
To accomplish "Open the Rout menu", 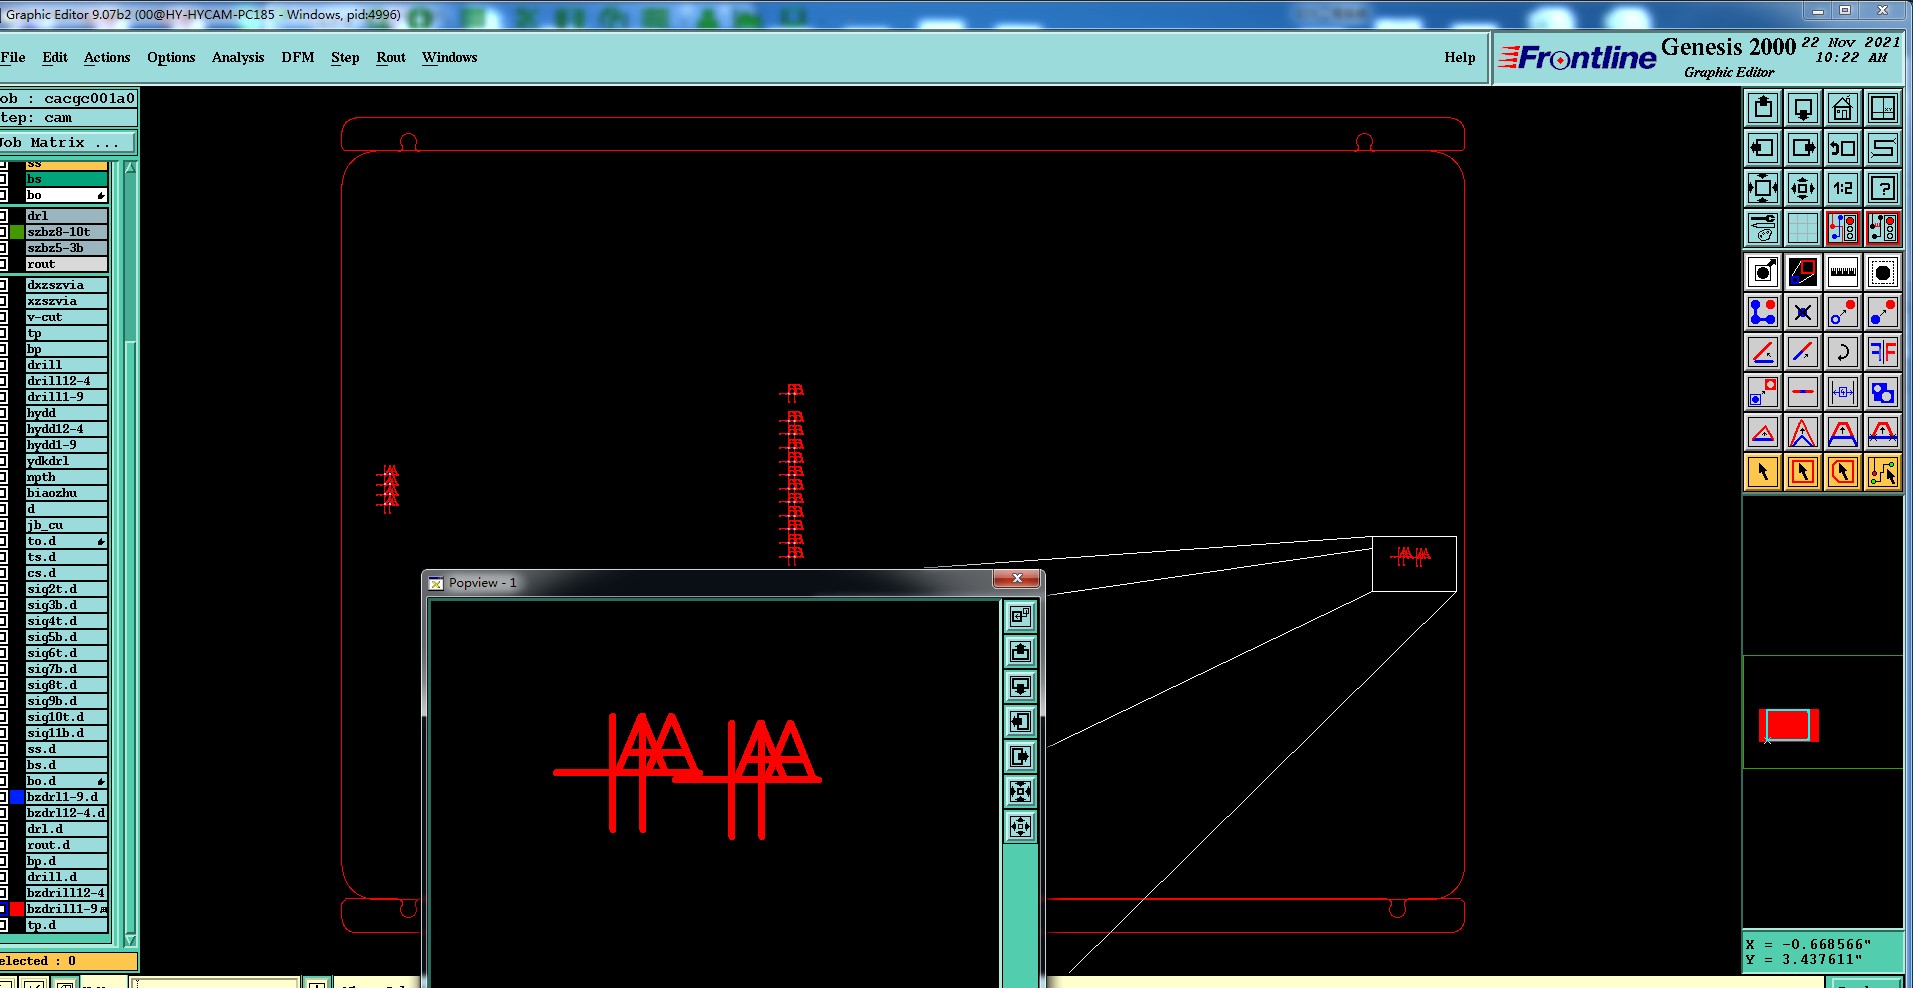I will pyautogui.click(x=391, y=57).
